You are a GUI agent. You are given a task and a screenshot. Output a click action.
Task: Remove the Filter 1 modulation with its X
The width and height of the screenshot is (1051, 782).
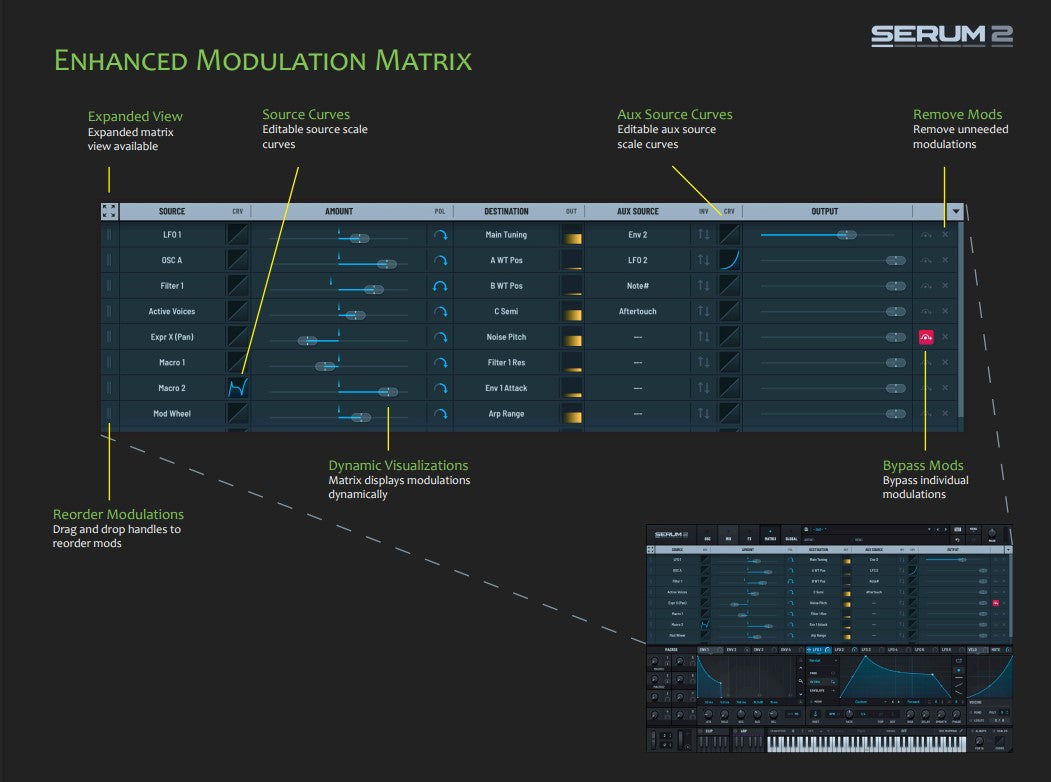(x=945, y=285)
